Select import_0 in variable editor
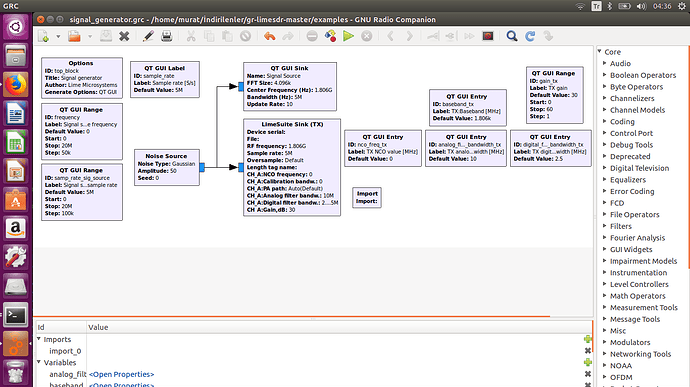690x387 pixels. point(65,351)
